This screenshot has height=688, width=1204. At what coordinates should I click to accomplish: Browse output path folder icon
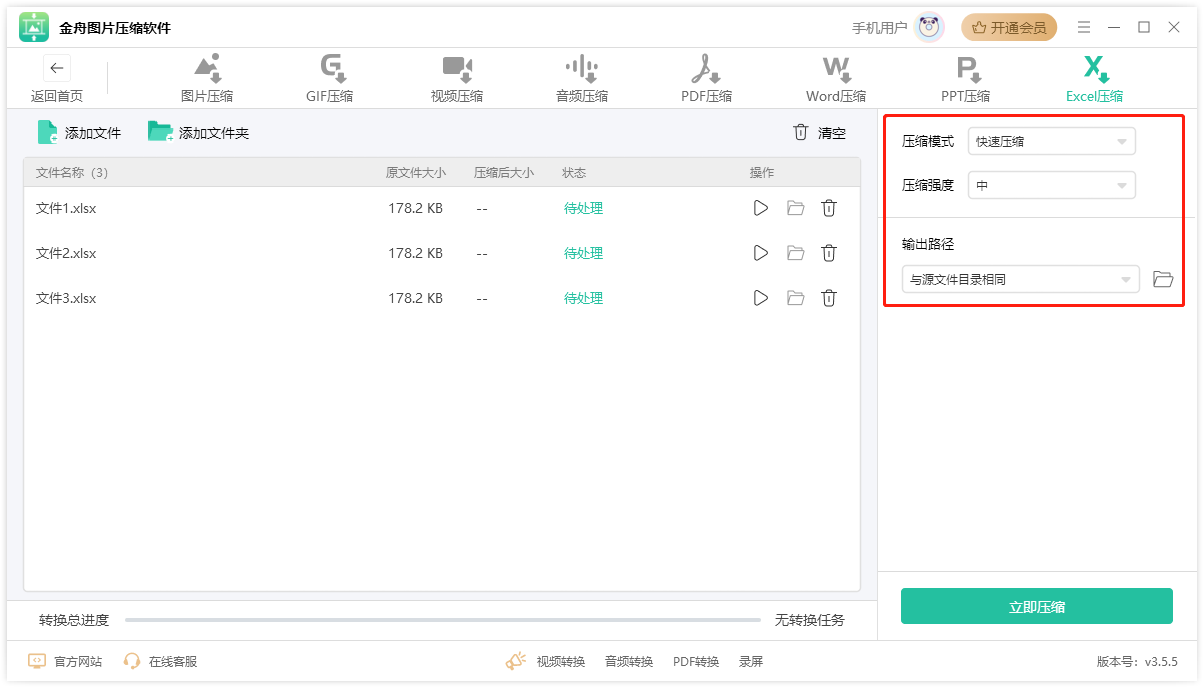(x=1163, y=279)
